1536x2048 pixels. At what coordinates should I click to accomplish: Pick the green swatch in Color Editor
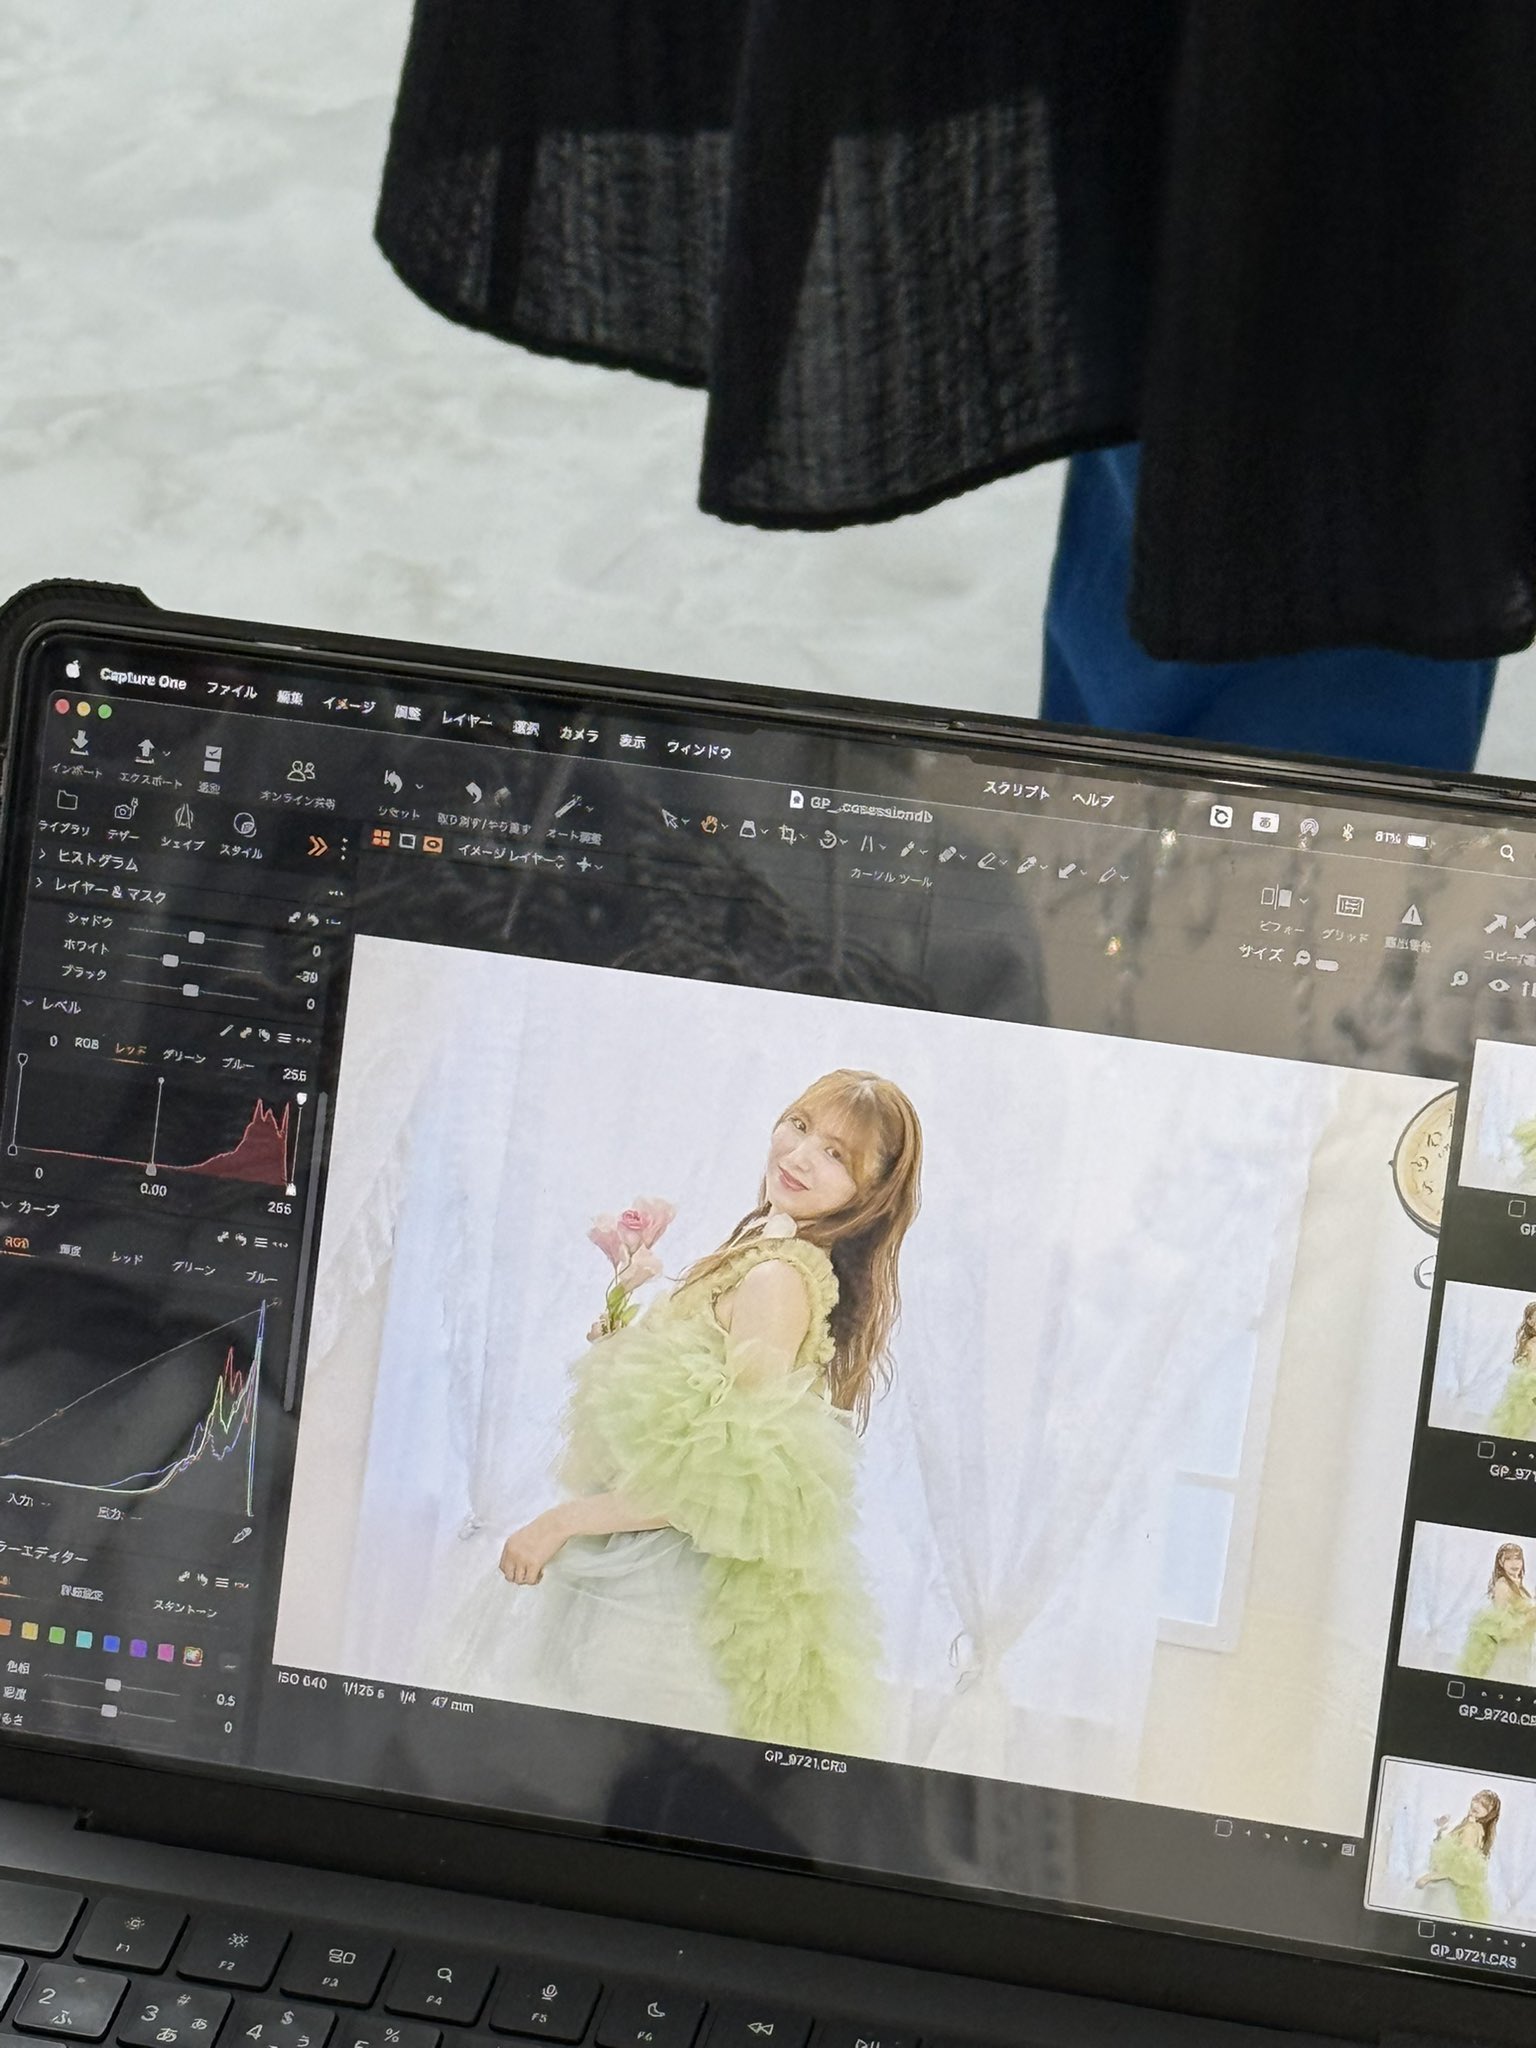point(57,1636)
